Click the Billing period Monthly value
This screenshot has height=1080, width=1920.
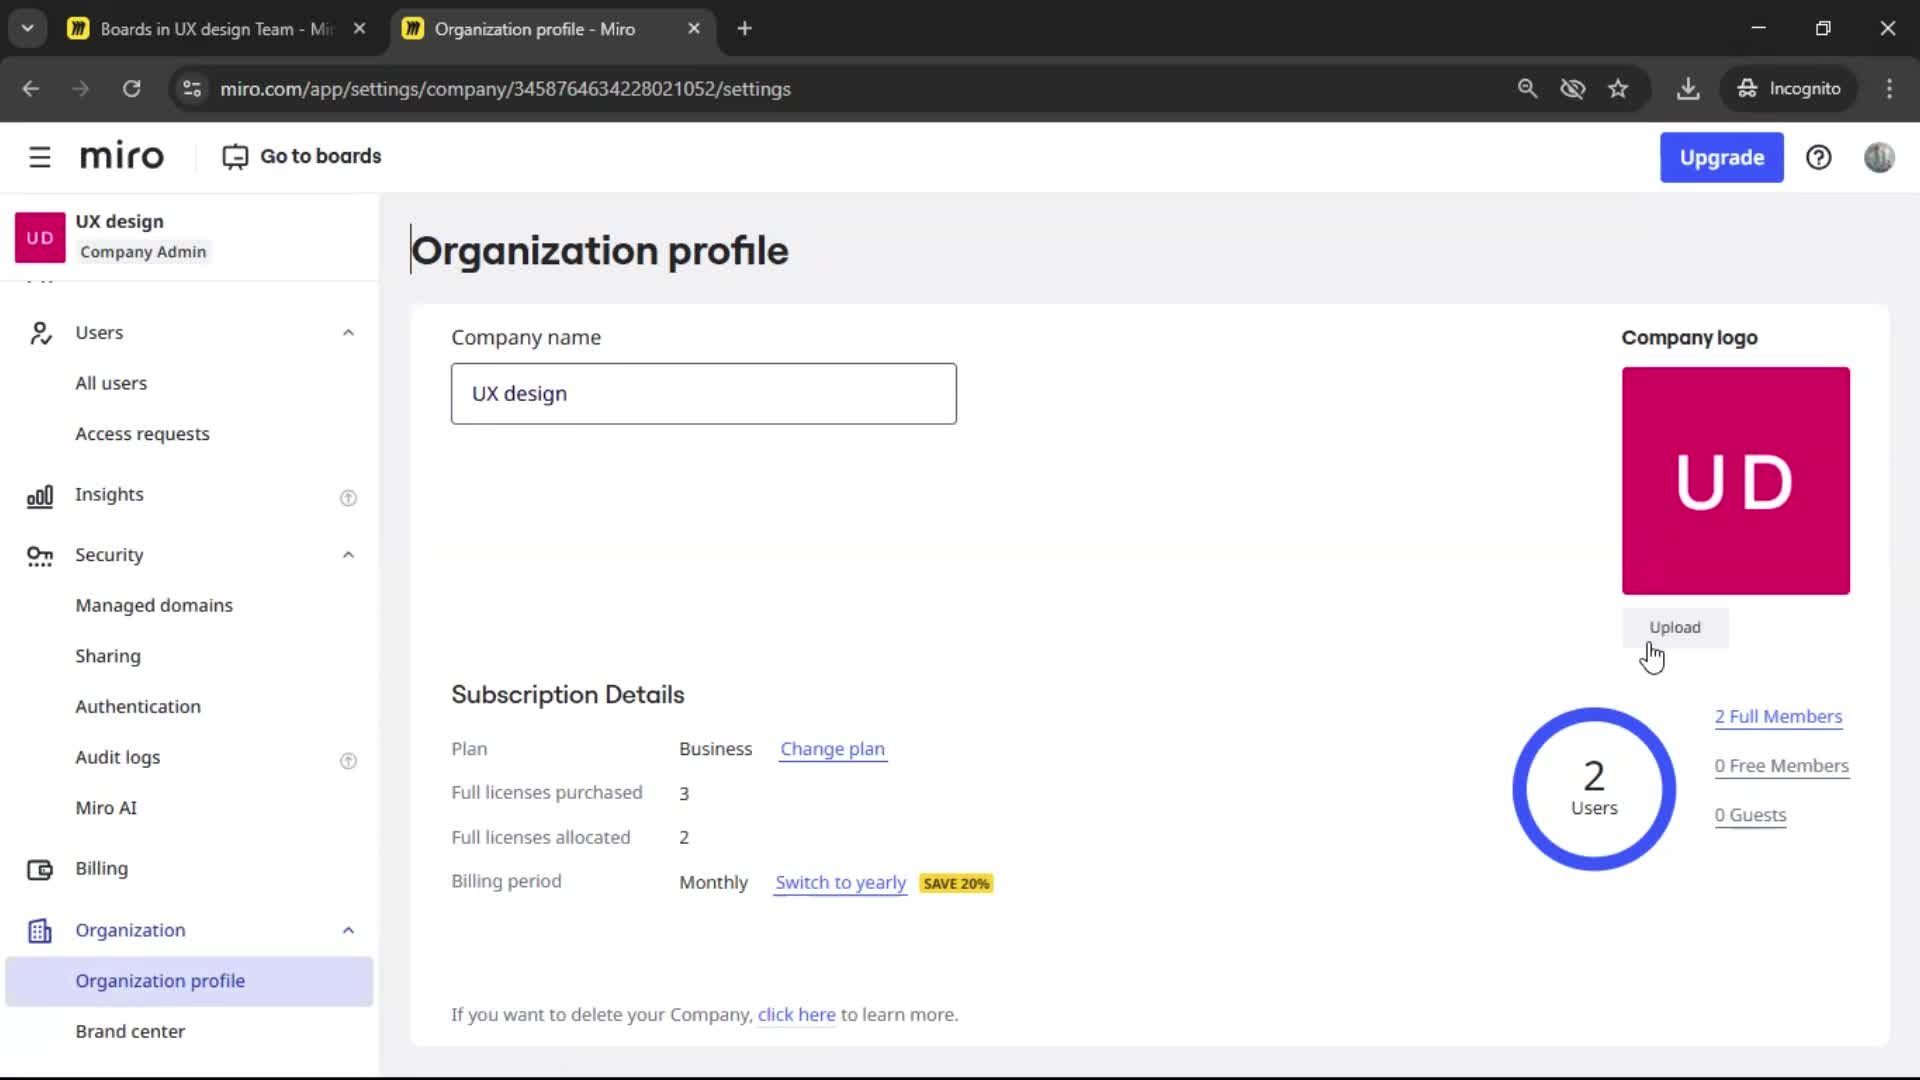click(713, 883)
